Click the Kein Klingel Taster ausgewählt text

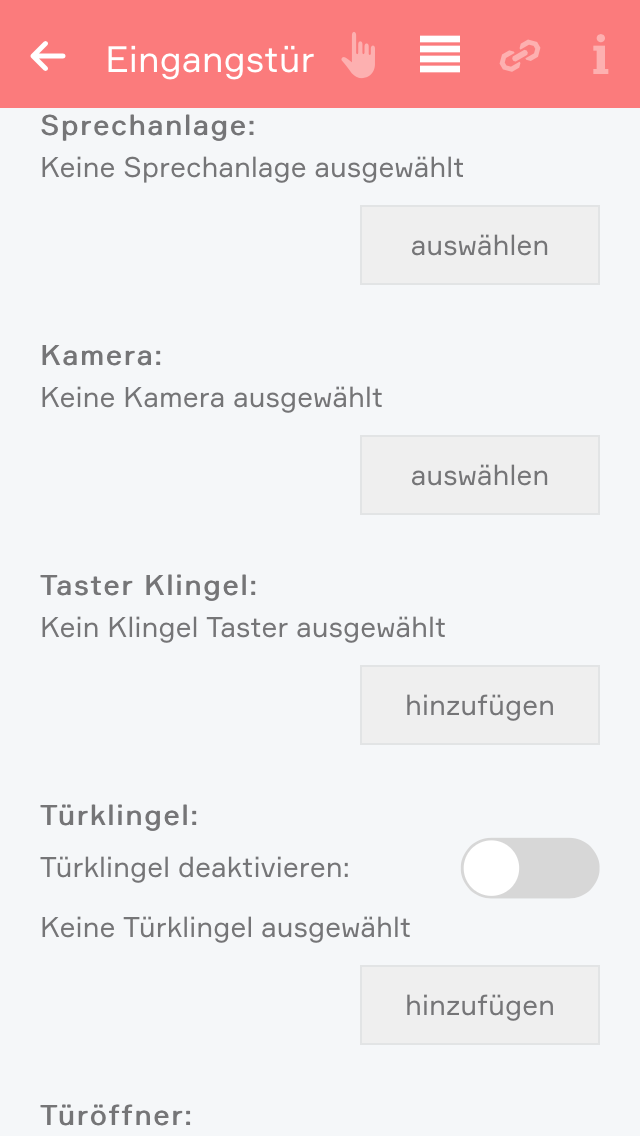coord(243,628)
